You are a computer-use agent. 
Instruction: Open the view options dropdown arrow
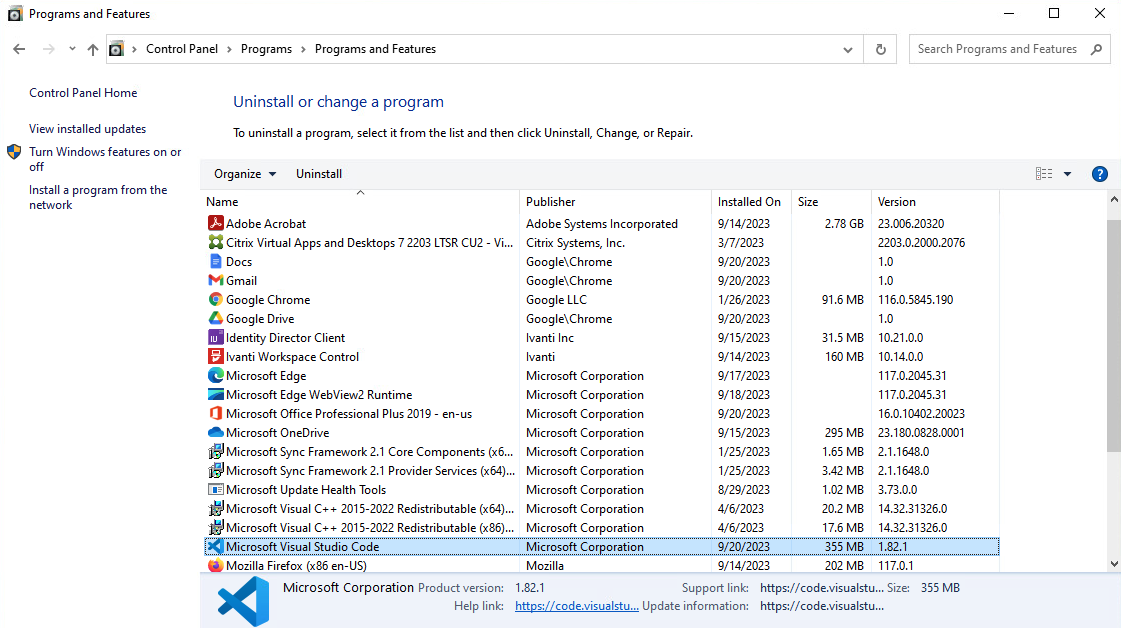coord(1067,174)
